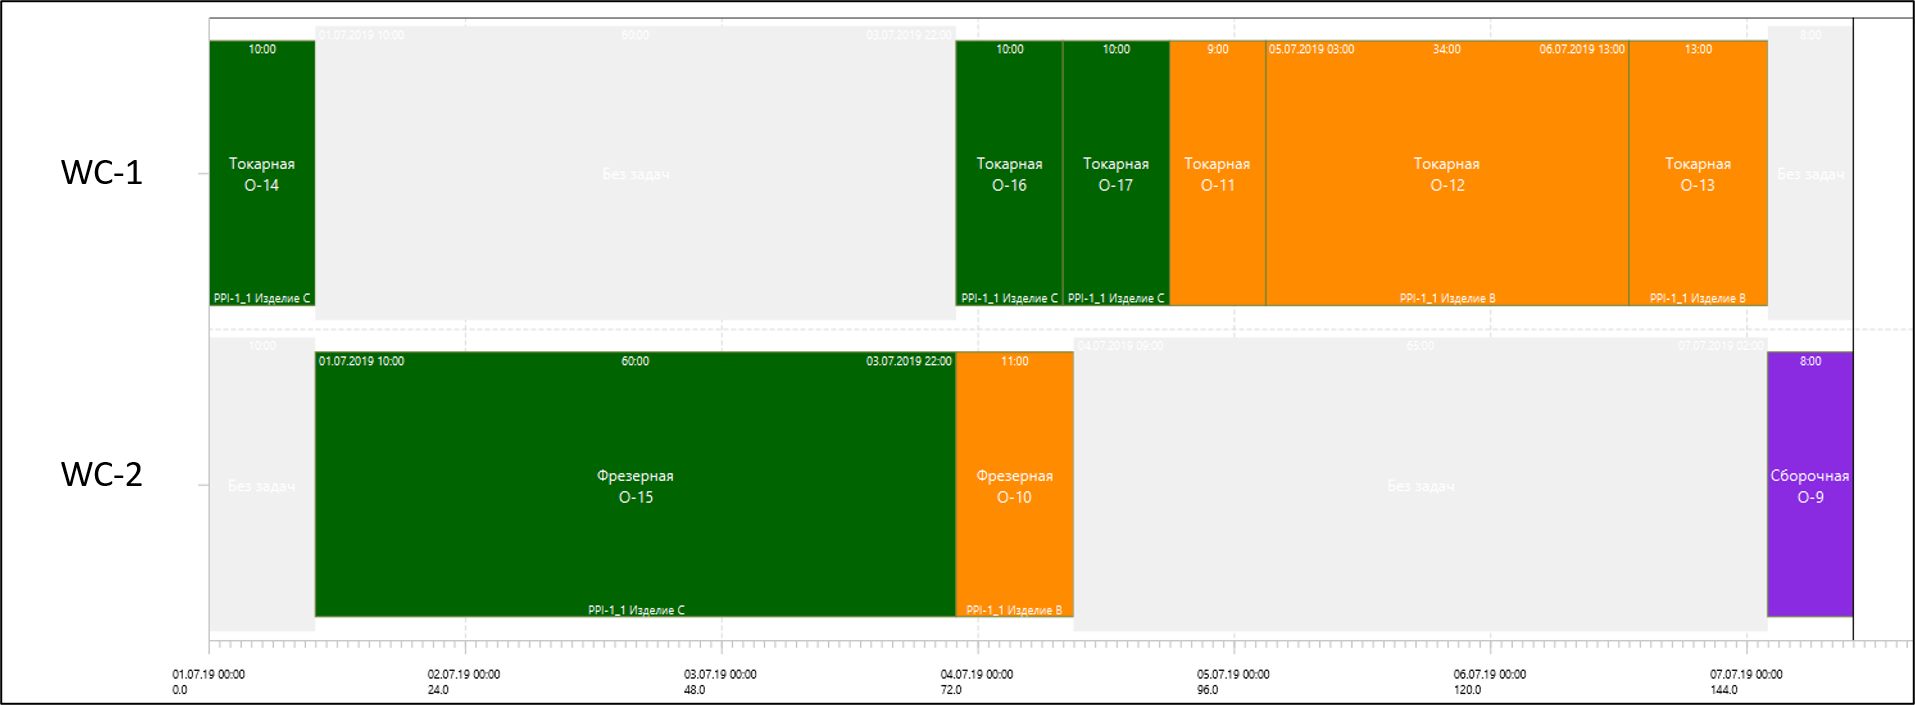The image size is (1915, 705).
Task: Select the Фрезерная O-10 orange block
Action: pyautogui.click(x=1014, y=485)
